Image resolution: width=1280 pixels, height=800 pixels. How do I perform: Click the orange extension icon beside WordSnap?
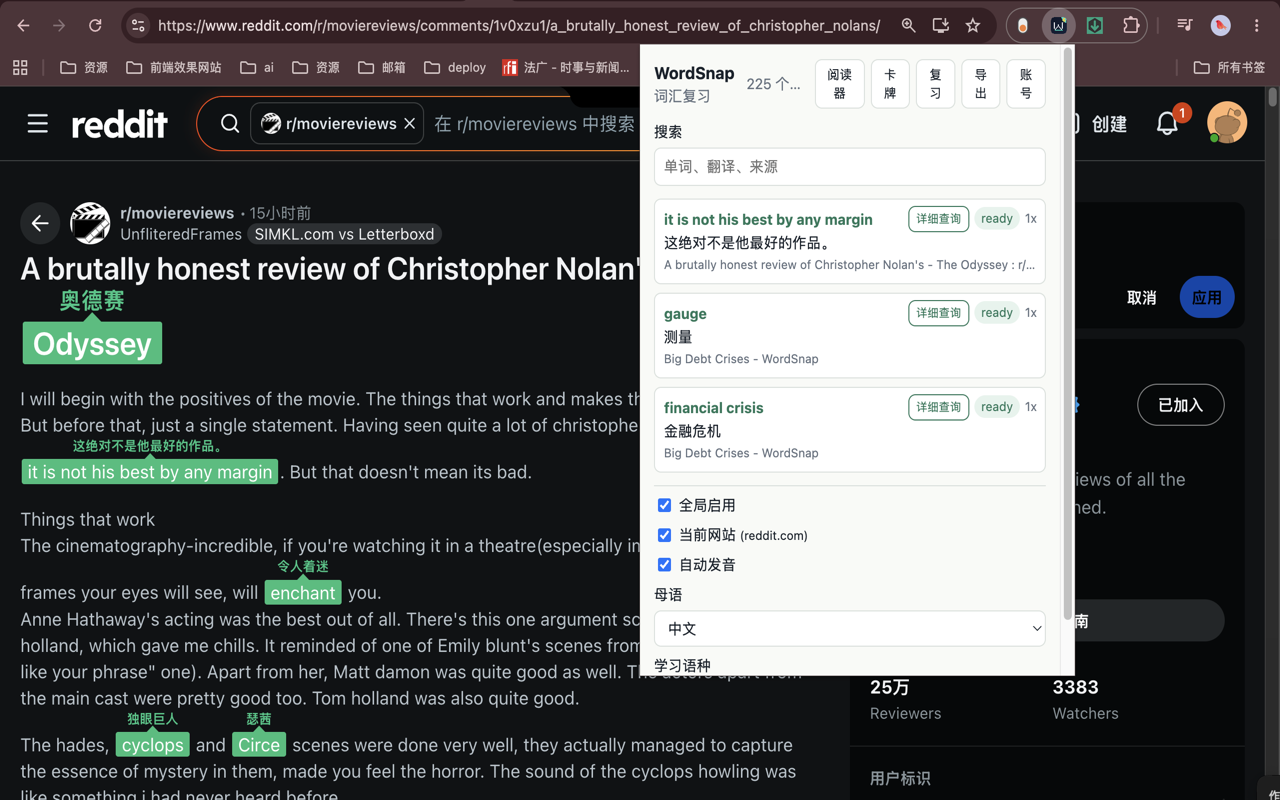[1022, 25]
